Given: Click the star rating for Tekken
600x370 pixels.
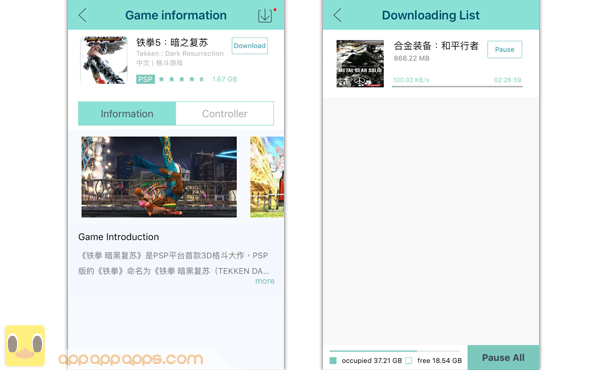Looking at the screenshot, I should click(182, 79).
